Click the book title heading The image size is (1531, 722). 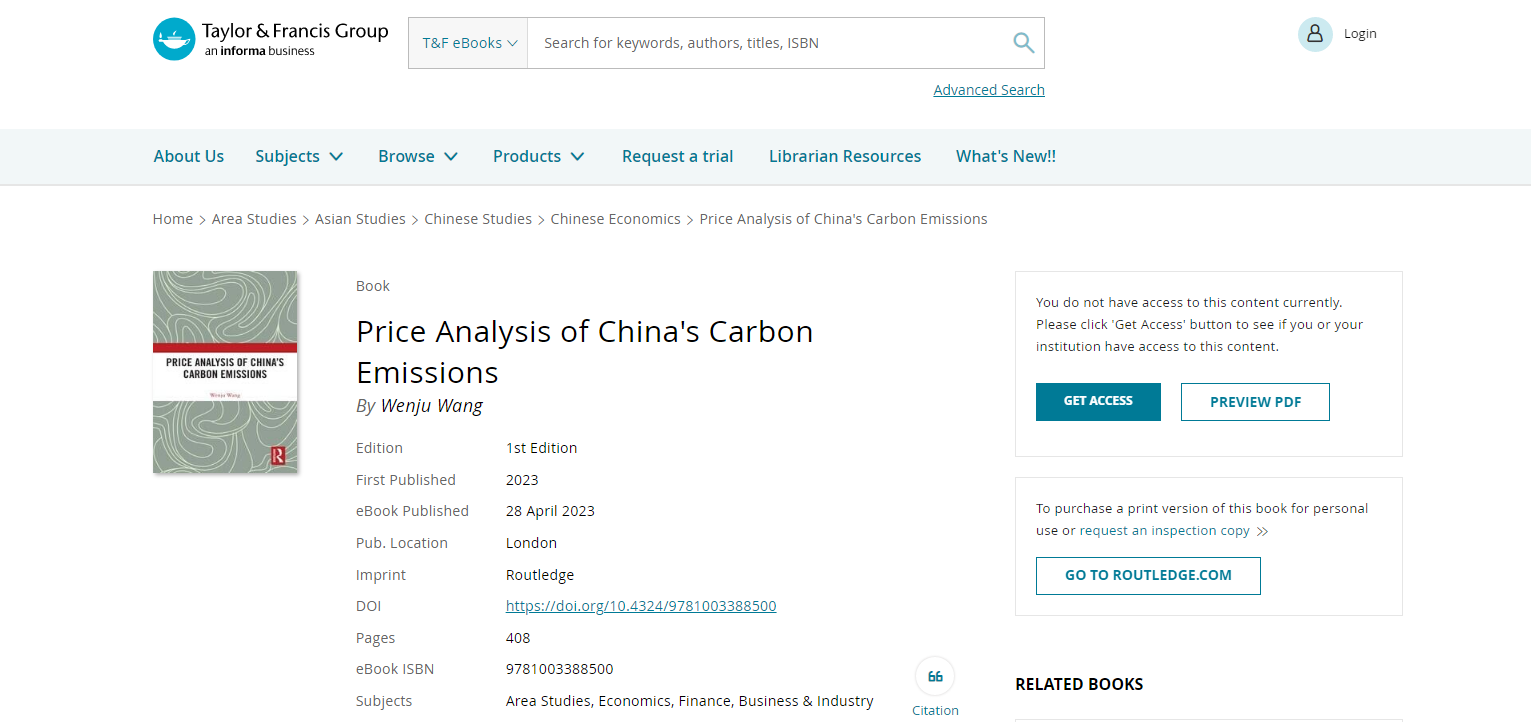[x=585, y=352]
